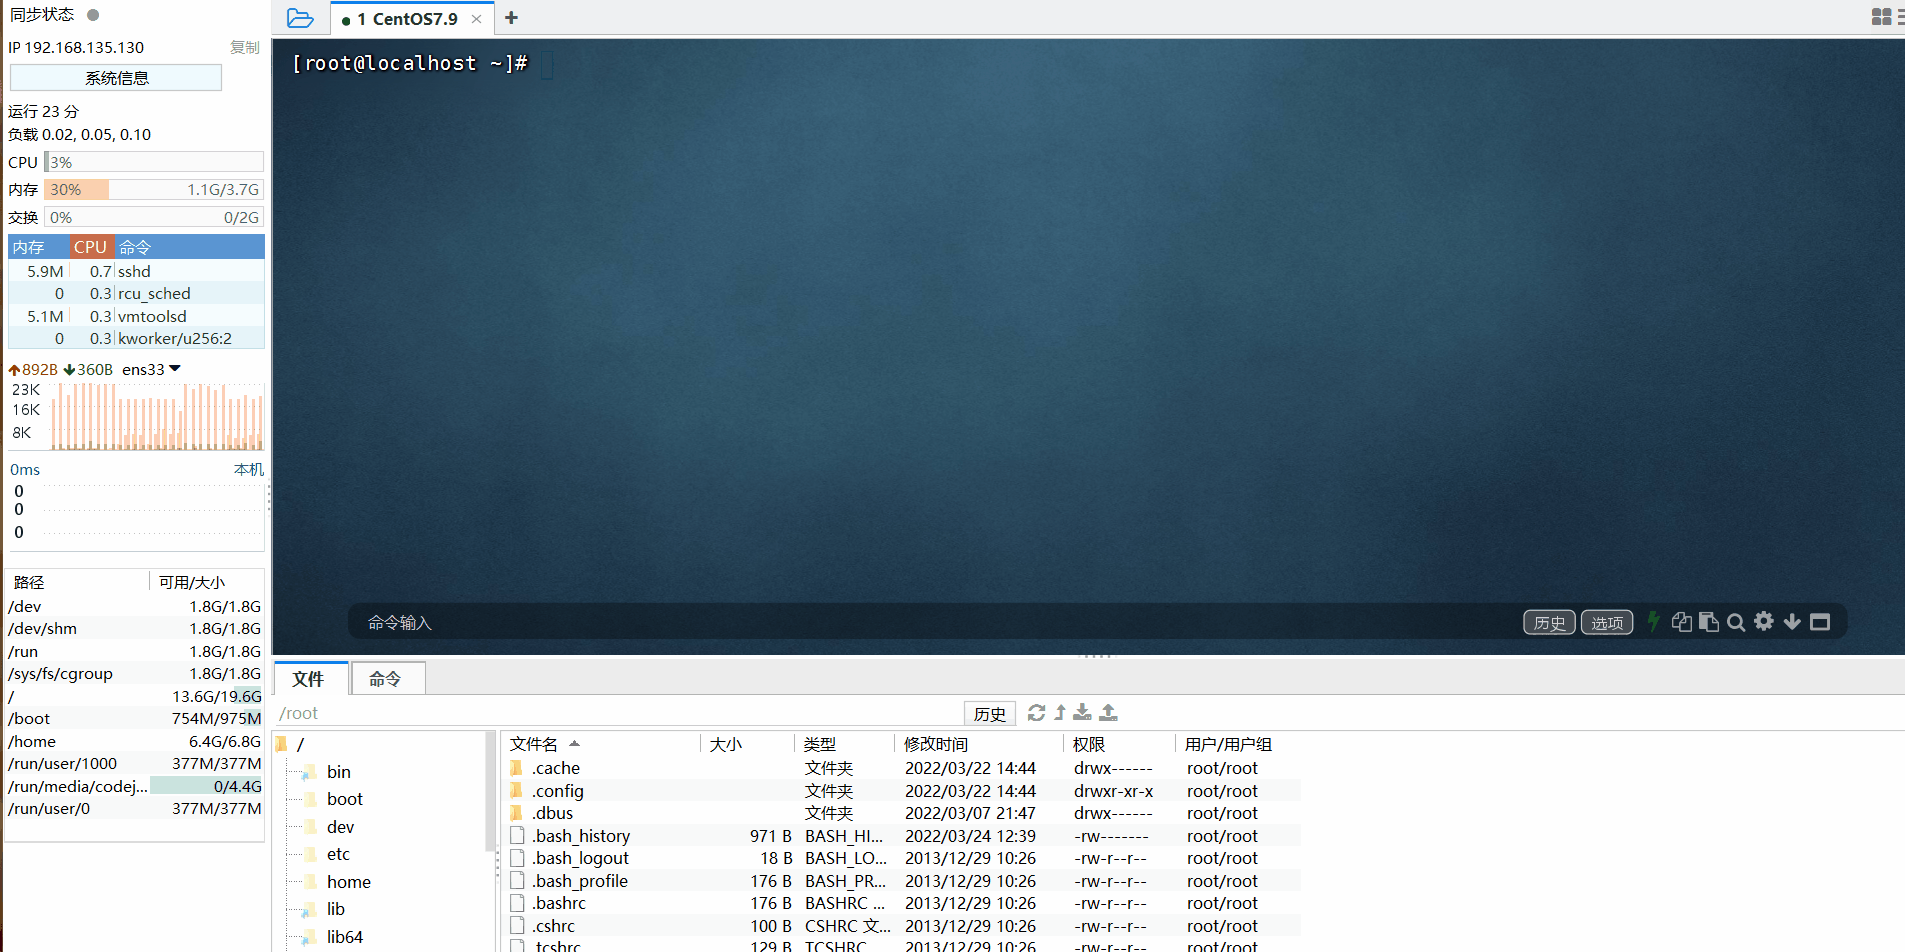Add a new session tab with plus
The width and height of the screenshot is (1905, 952).
pos(511,17)
